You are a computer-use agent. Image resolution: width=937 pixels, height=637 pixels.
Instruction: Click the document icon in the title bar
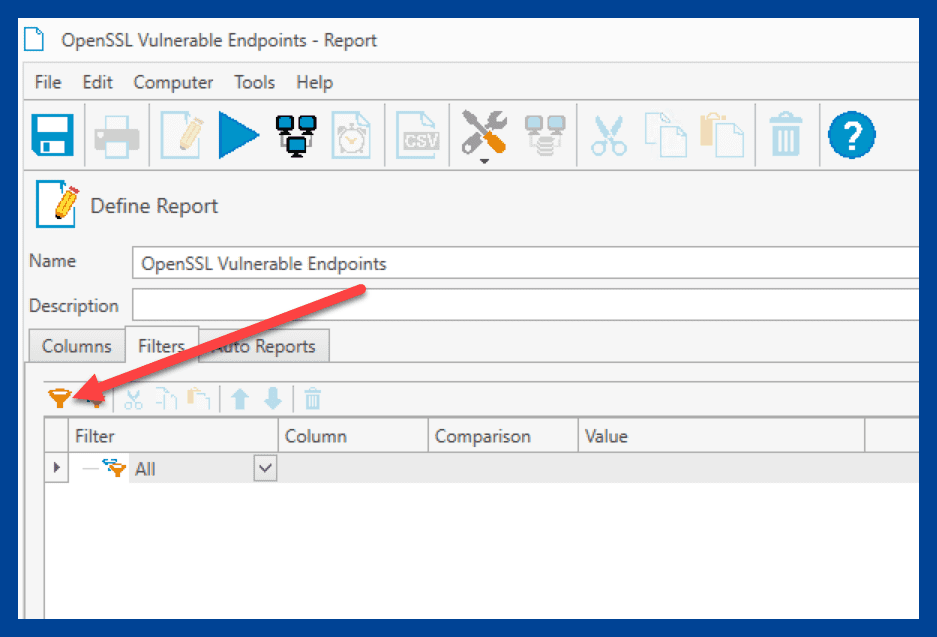click(x=34, y=39)
